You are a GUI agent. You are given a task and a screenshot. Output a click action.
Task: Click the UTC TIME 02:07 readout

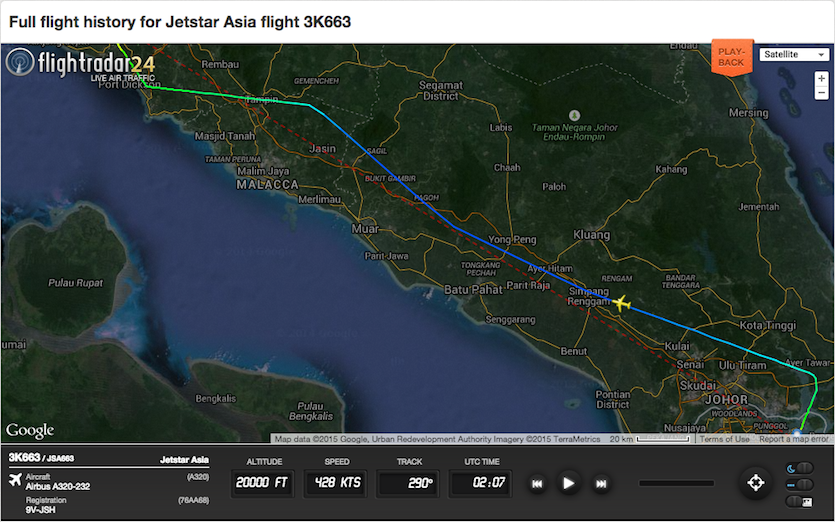tap(481, 483)
